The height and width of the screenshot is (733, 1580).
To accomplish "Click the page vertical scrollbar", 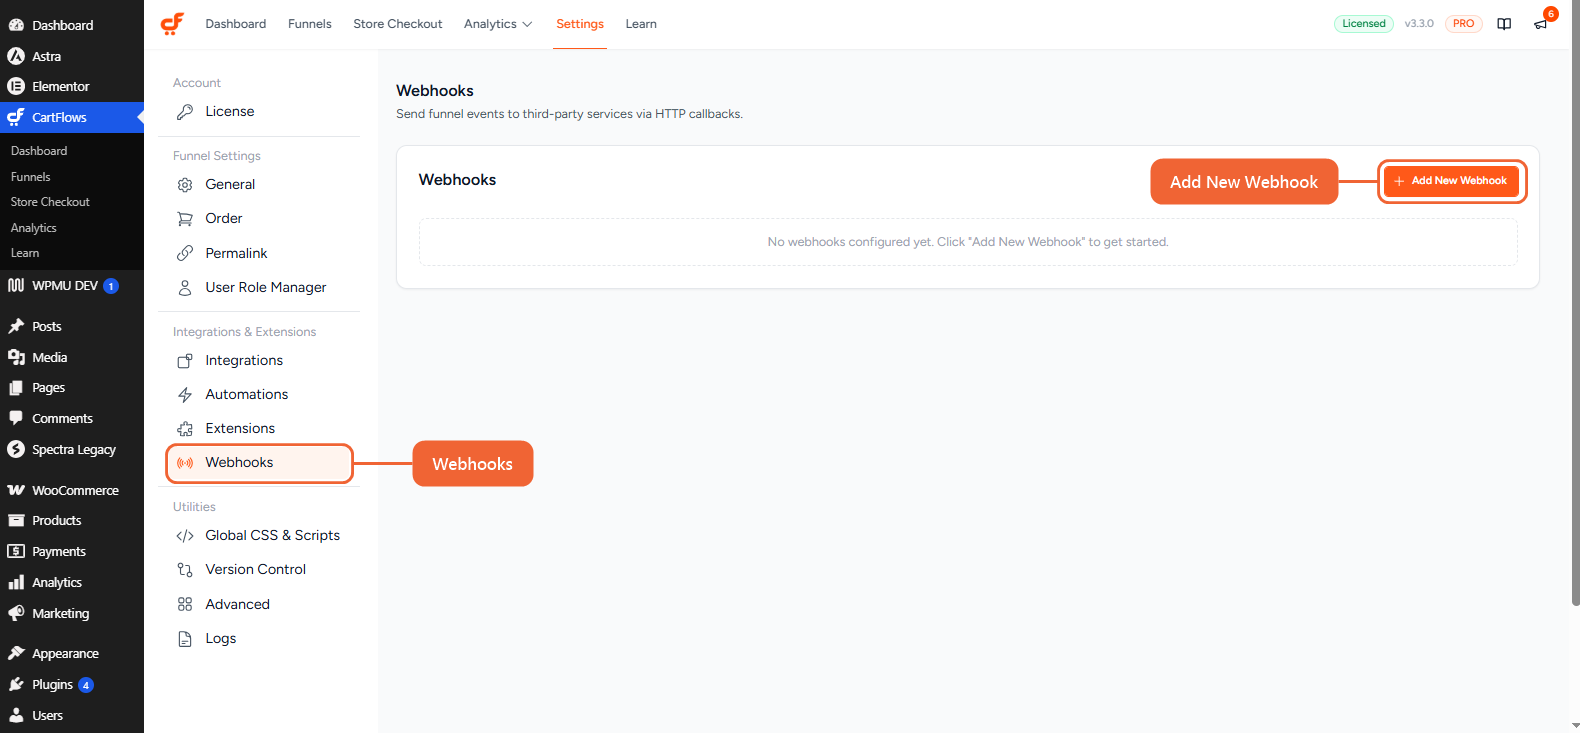I will tap(1576, 305).
